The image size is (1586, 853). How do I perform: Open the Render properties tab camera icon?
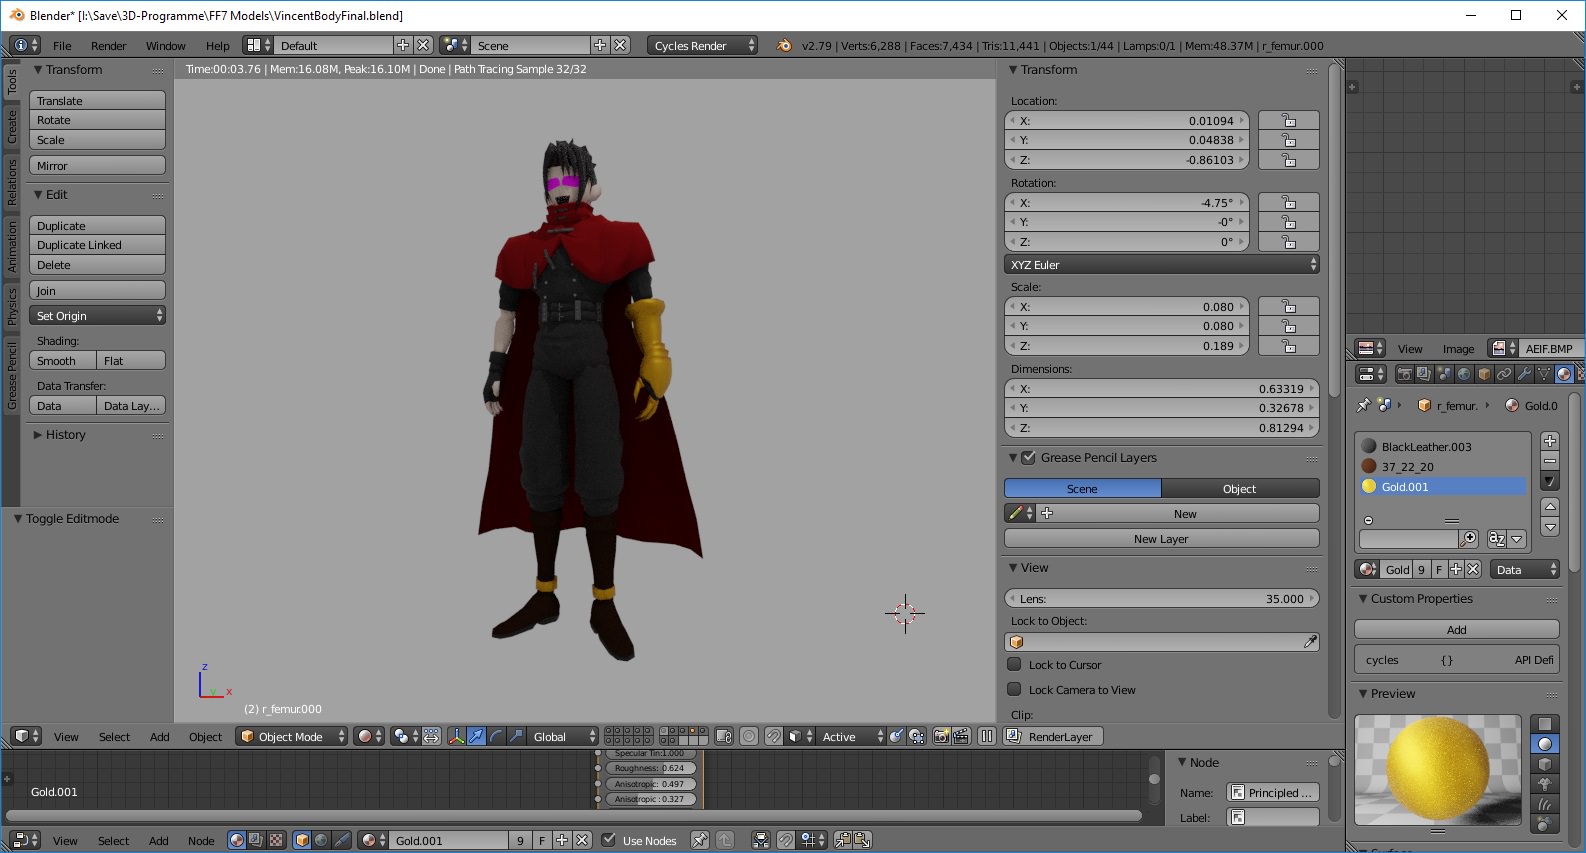point(1405,374)
